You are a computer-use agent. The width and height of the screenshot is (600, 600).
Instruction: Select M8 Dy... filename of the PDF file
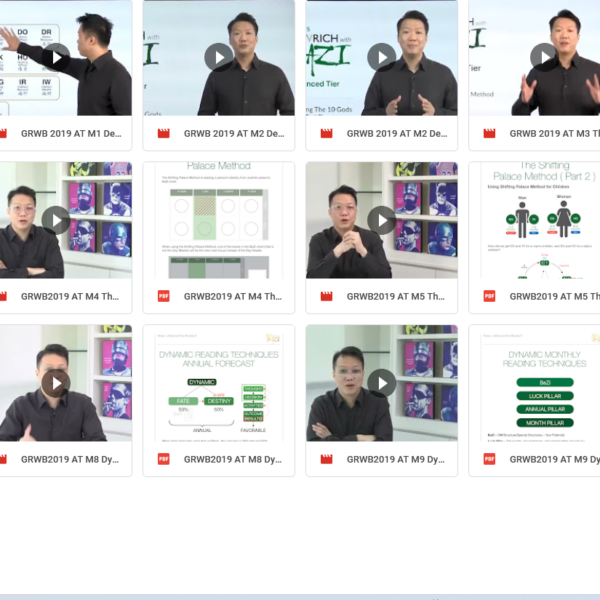point(233,459)
